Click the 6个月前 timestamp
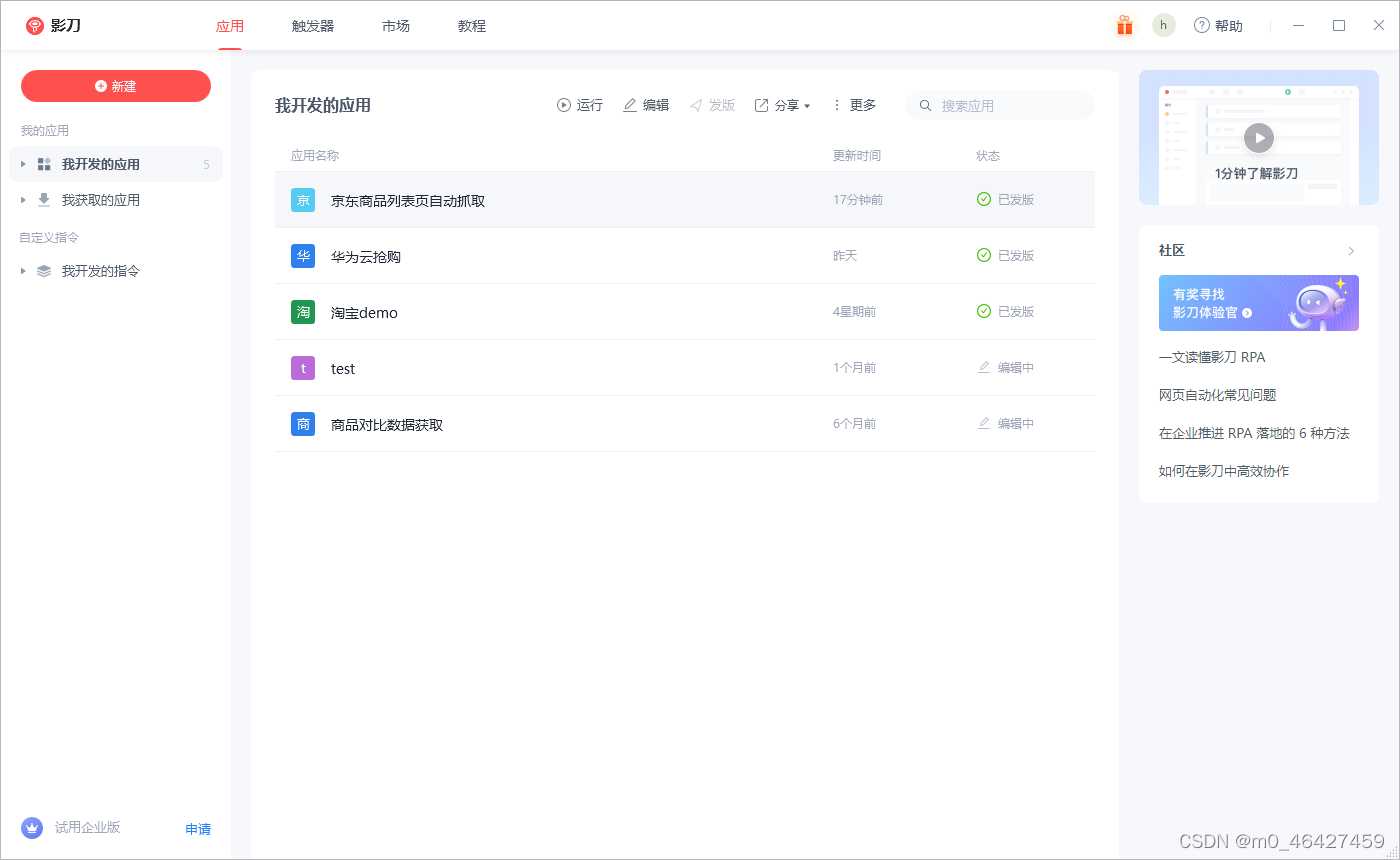This screenshot has width=1400, height=860. pos(855,424)
